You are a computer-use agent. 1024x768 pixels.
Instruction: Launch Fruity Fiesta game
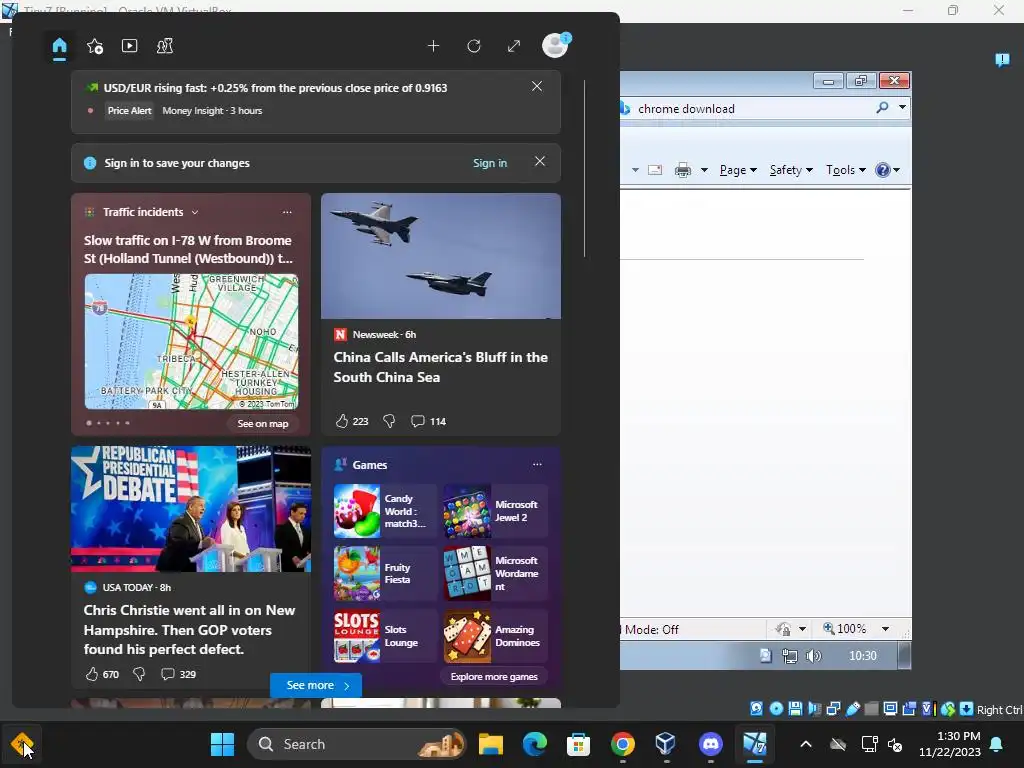tap(384, 573)
